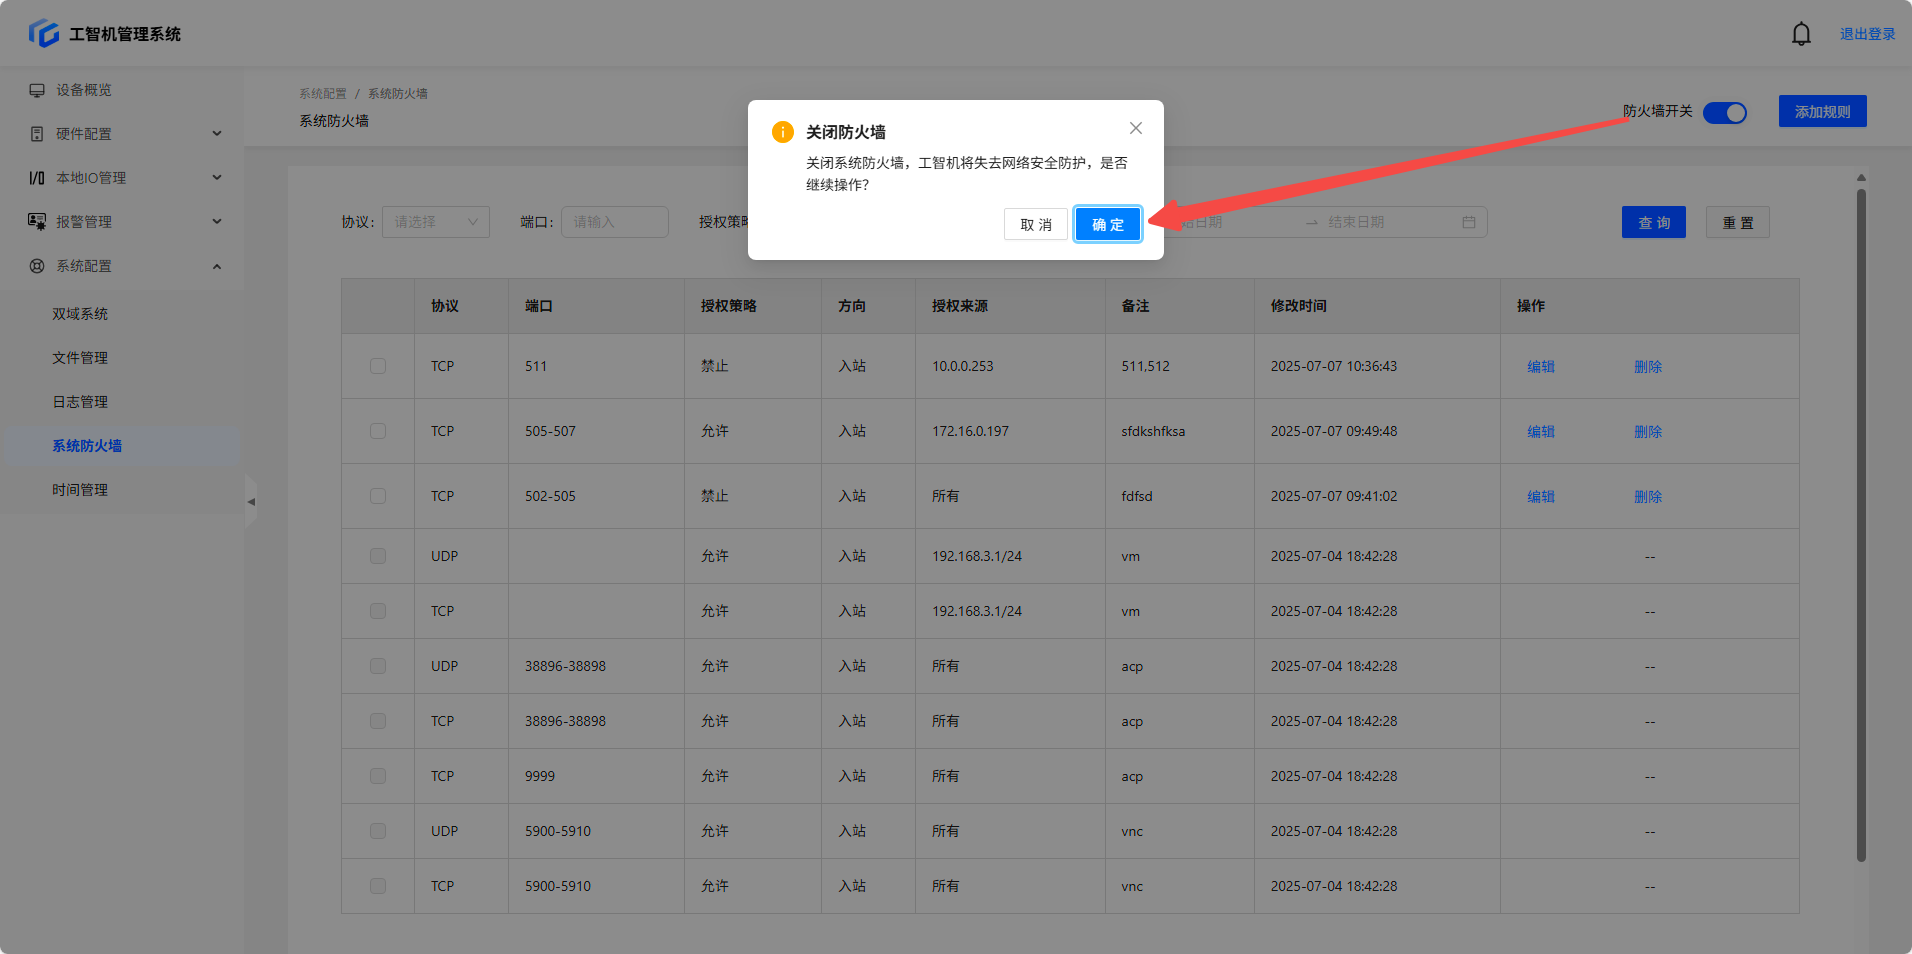Image resolution: width=1912 pixels, height=954 pixels.
Task: Collapse the 系统配置 menu
Action: 217,266
